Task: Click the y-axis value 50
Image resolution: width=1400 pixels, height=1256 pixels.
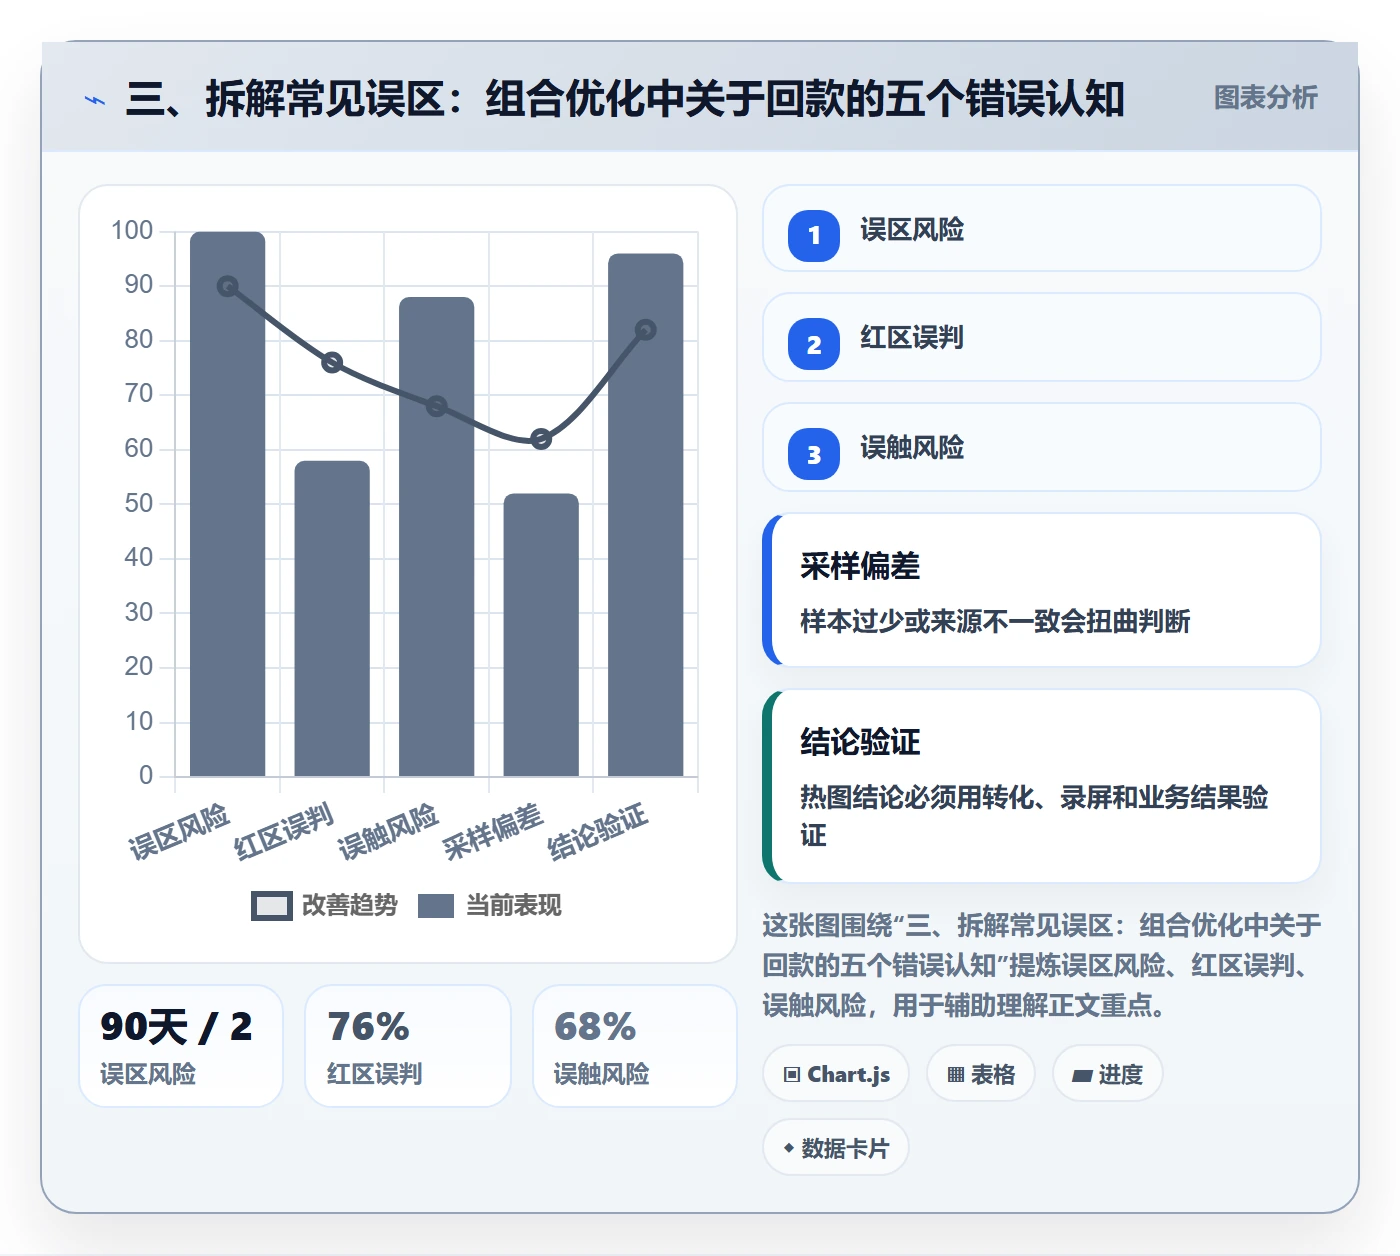Action: point(139,503)
